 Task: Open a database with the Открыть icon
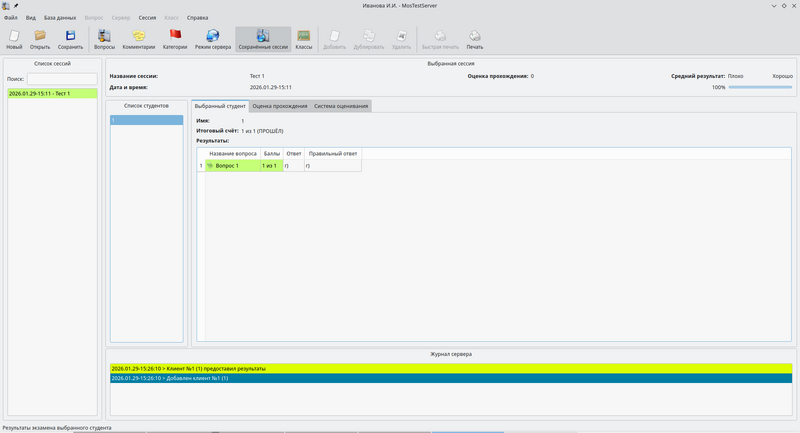(40, 38)
